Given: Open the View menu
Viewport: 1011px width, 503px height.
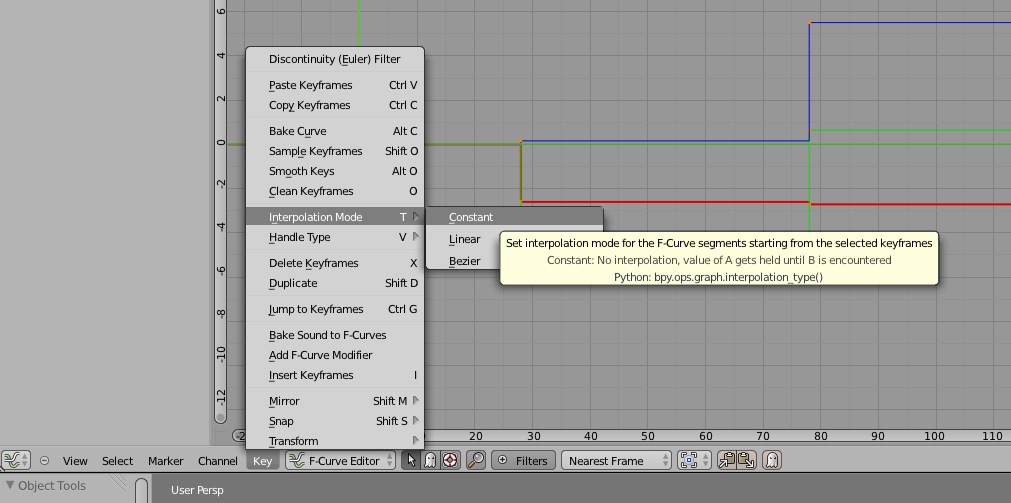Looking at the screenshot, I should [75, 461].
